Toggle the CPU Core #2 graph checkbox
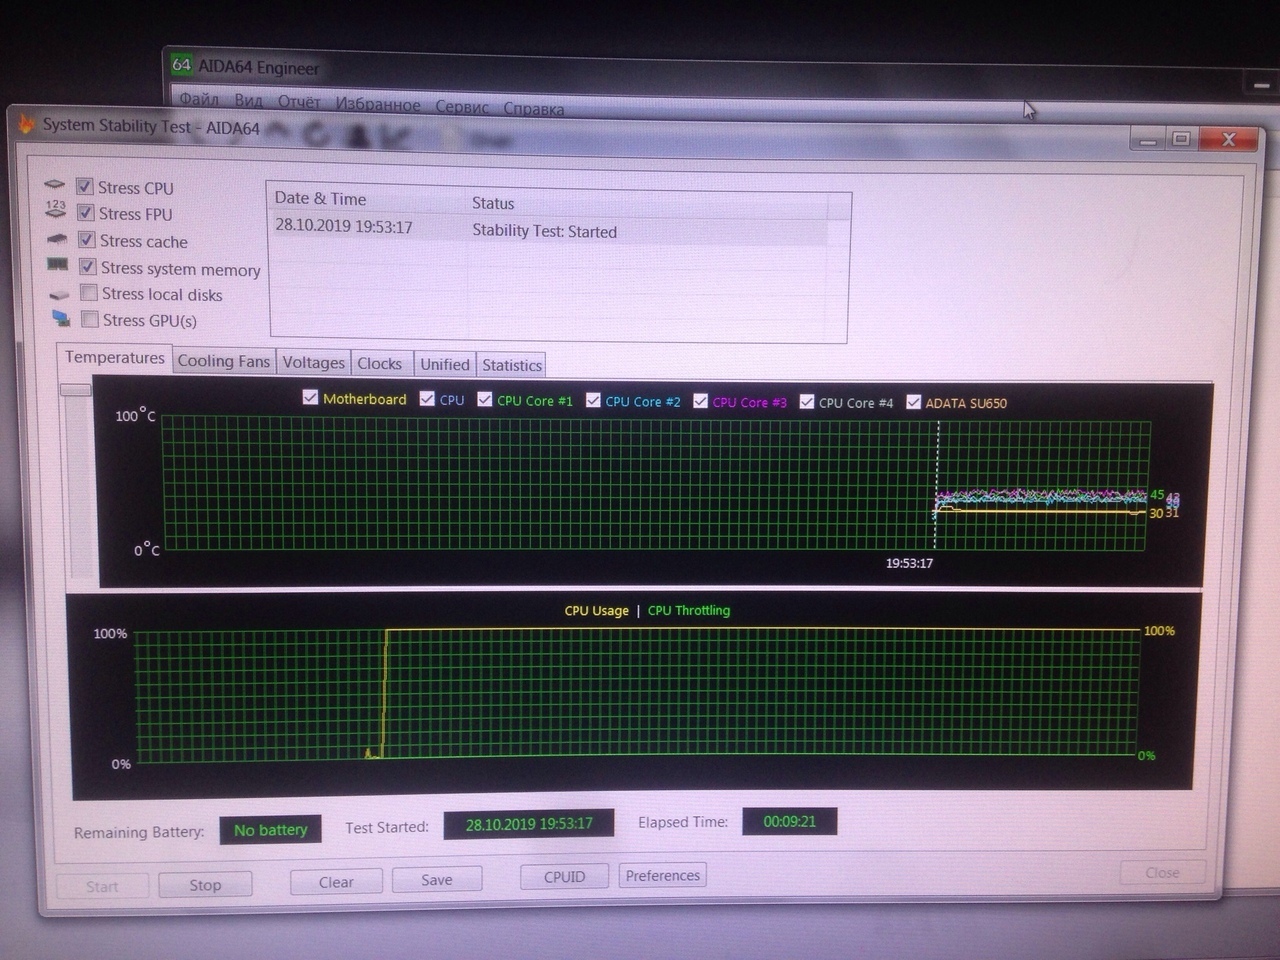Screen dimensions: 1280x960 coord(593,400)
